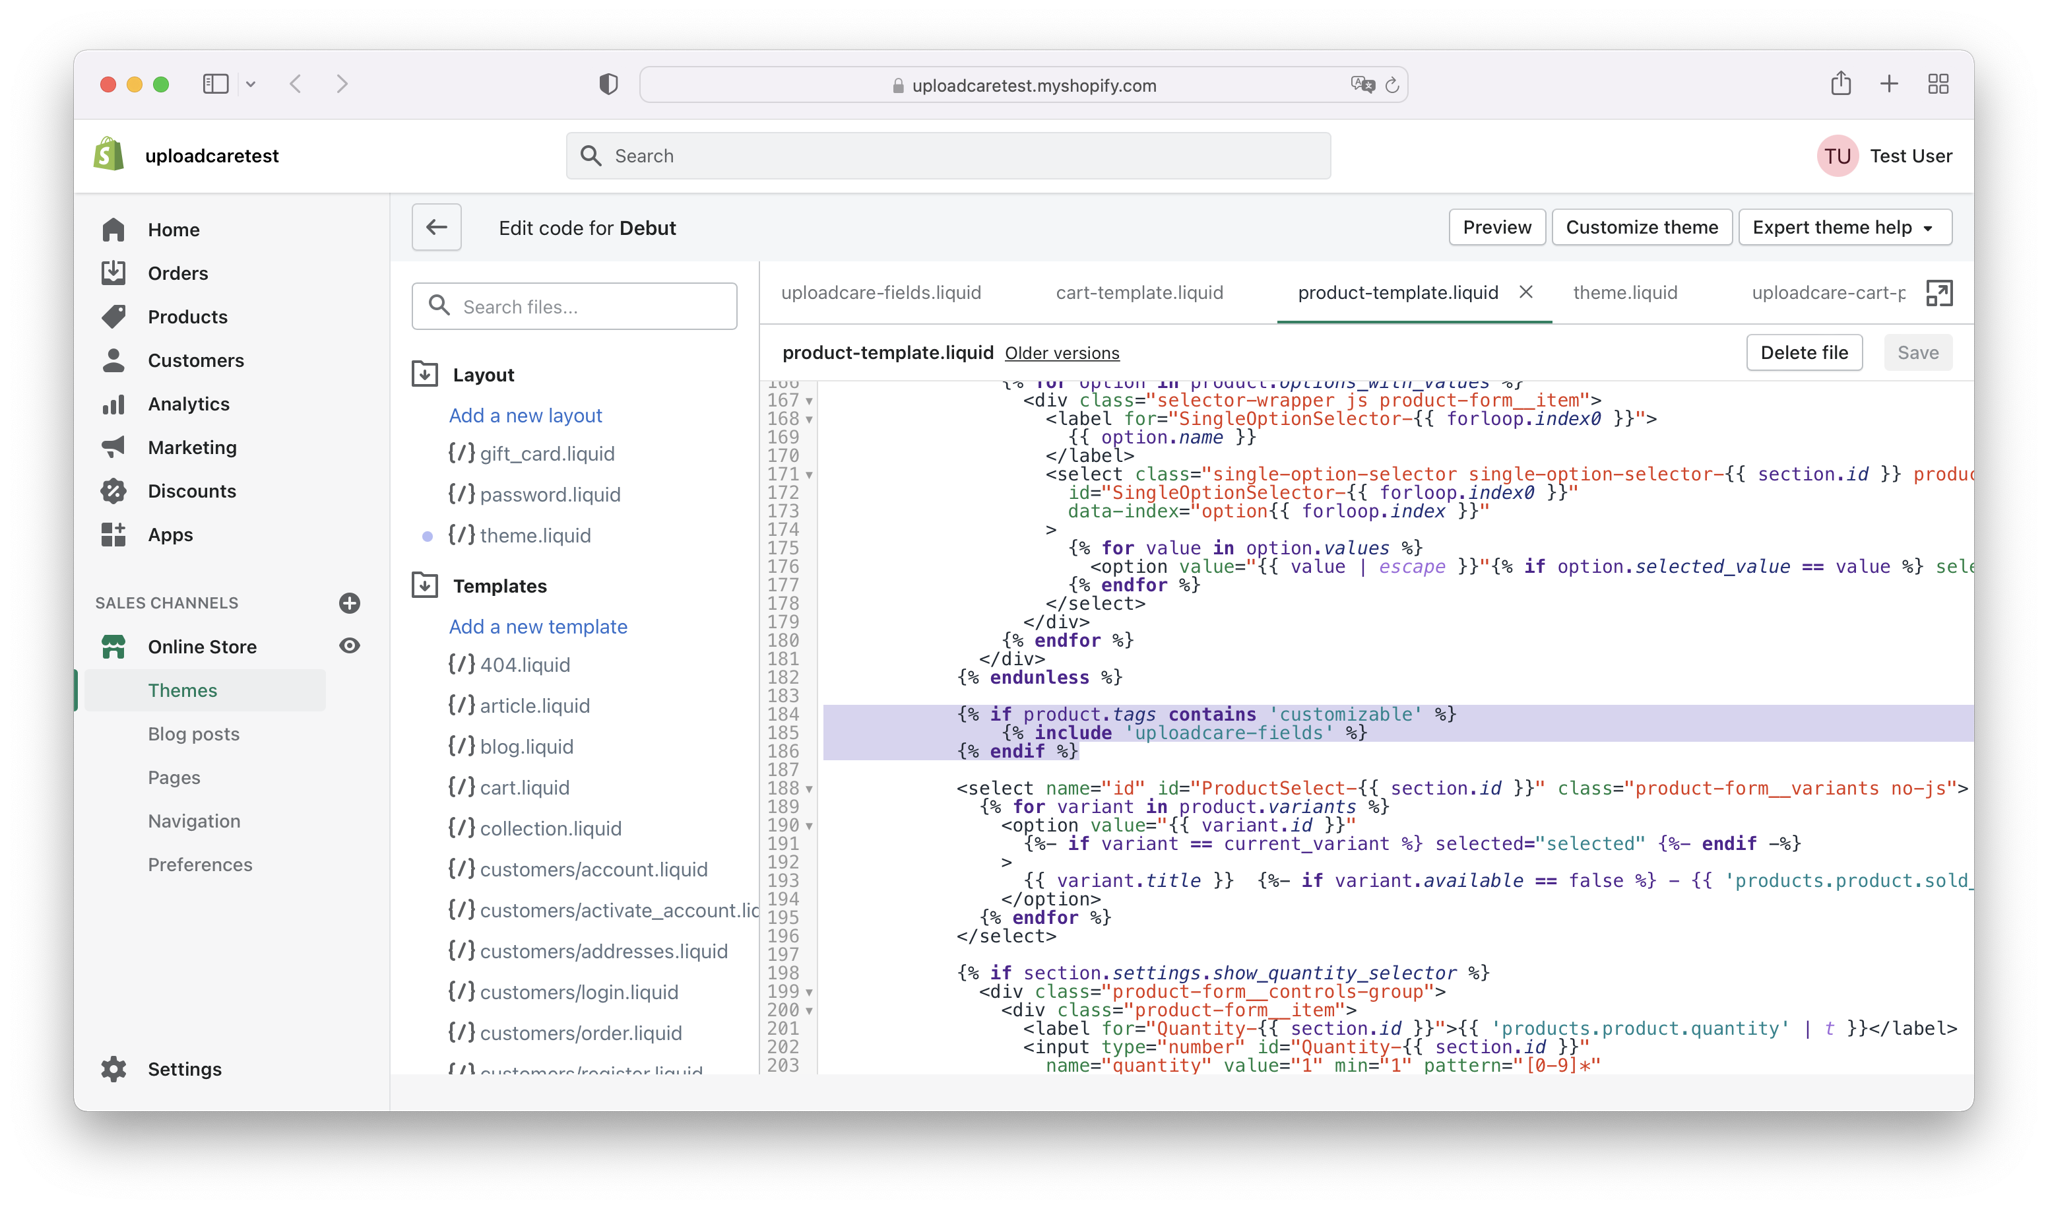
Task: Click the back arrow beside Edit code
Action: click(436, 227)
